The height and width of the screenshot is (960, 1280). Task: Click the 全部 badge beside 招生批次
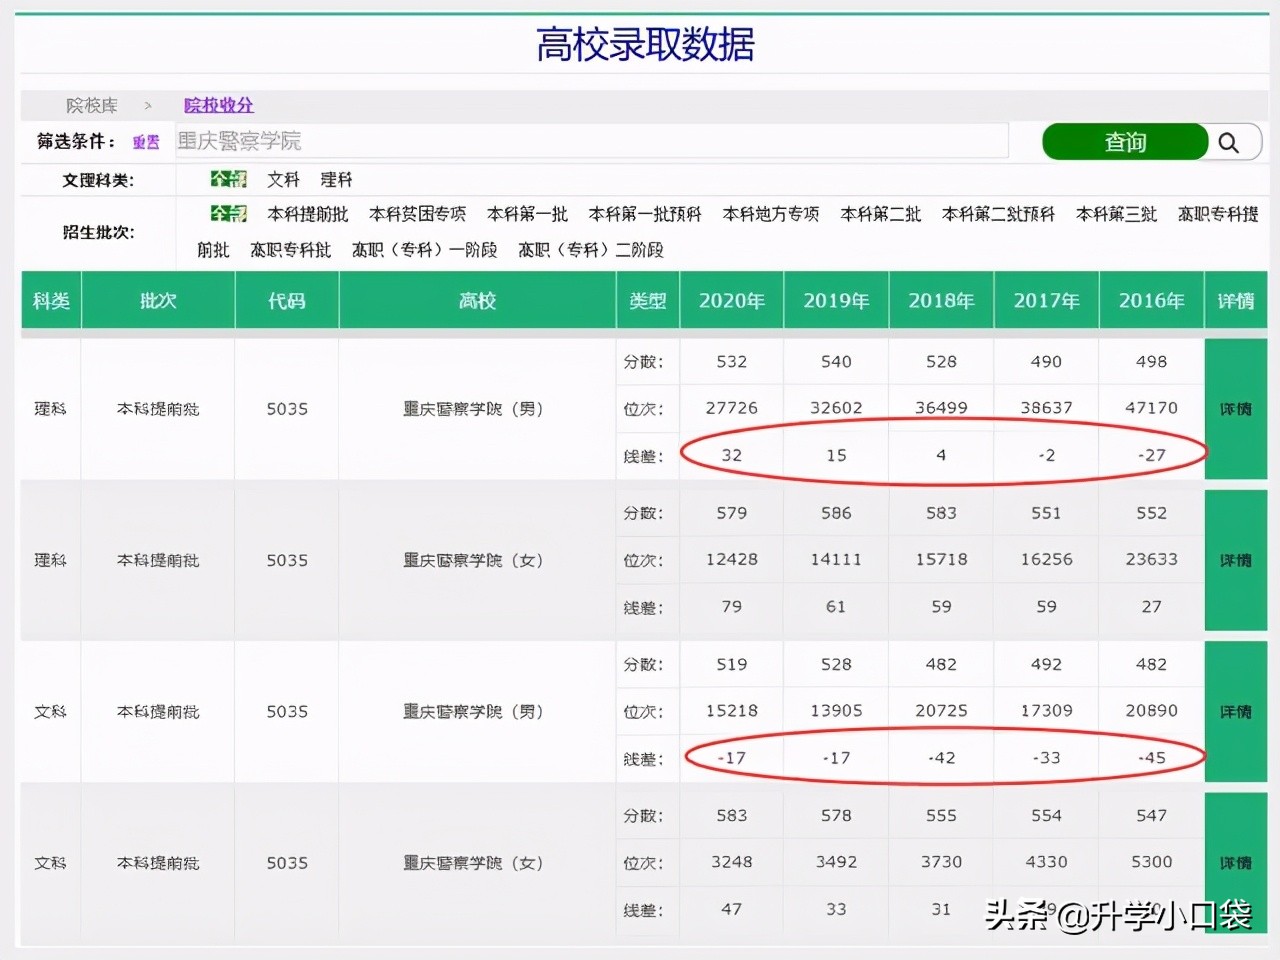(229, 214)
